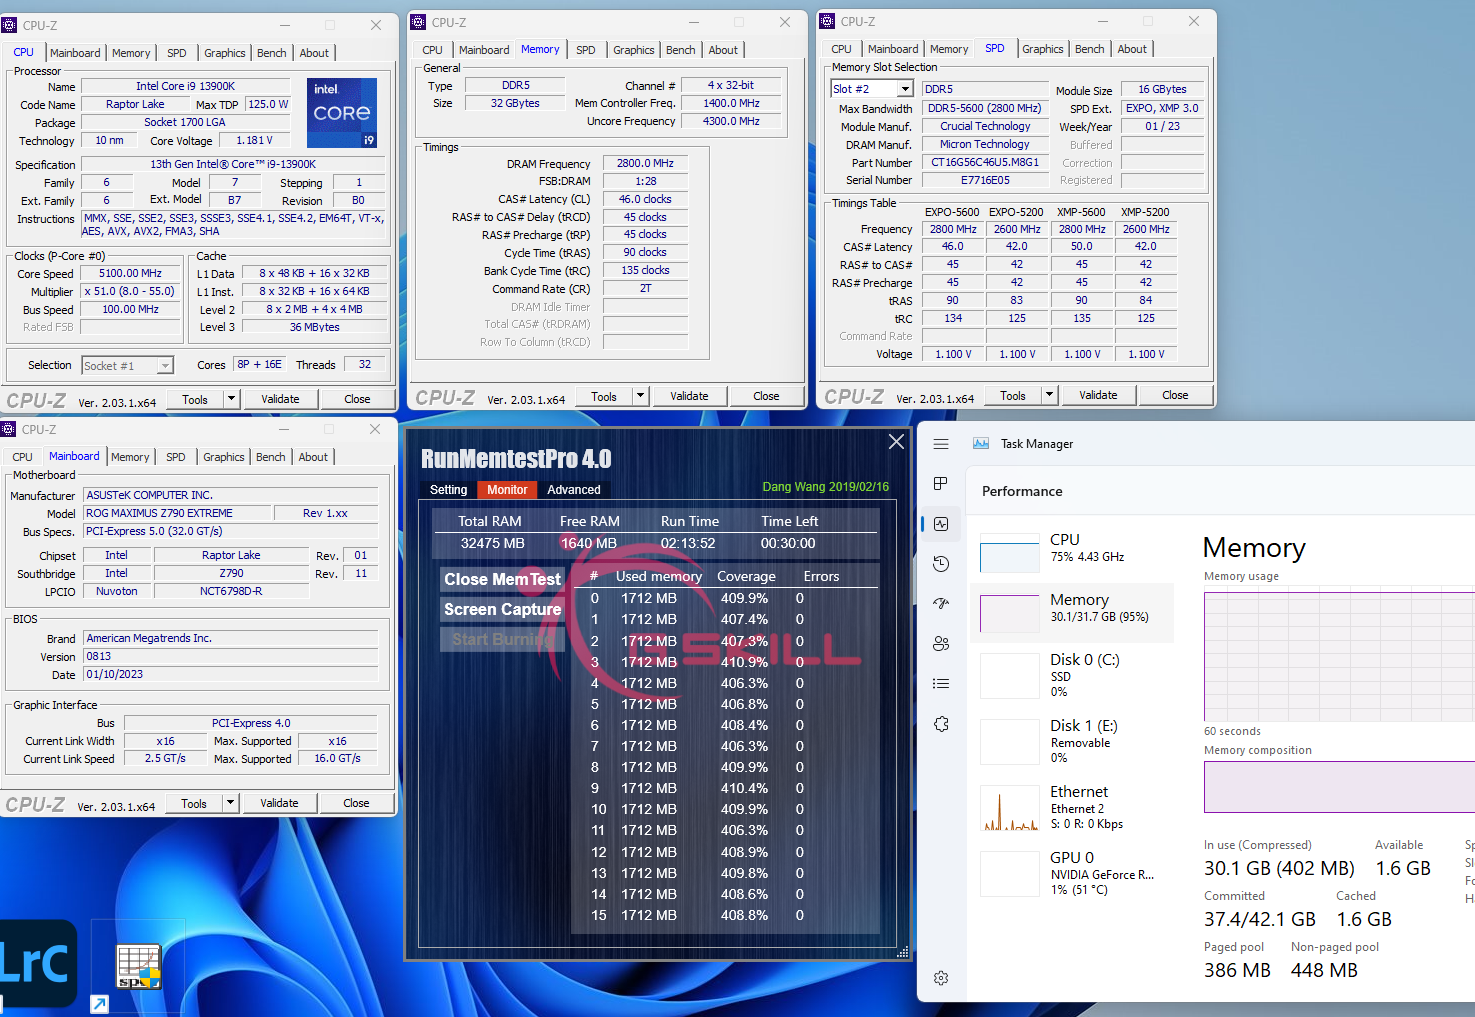The image size is (1475, 1017).
Task: Open Processes page icon in Task Manager sidebar
Action: coord(941,484)
